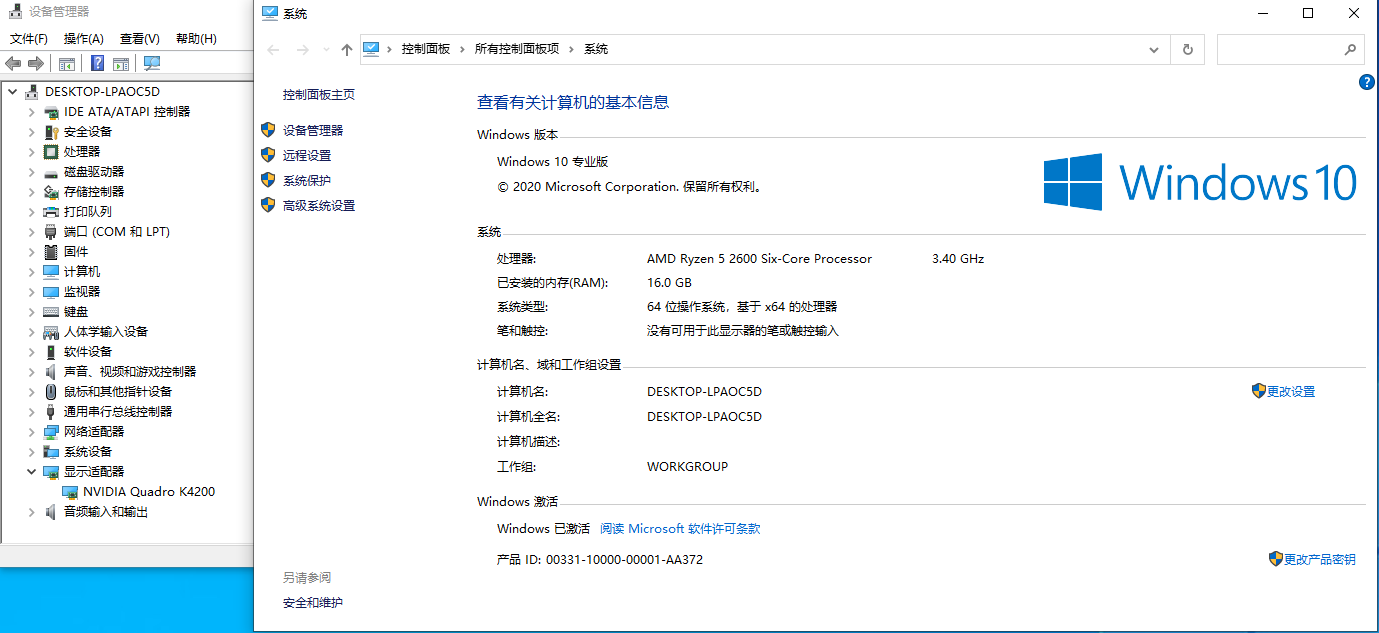Screen dimensions: 1379x633
Task: Open the 安全和维护 link
Action: click(313, 602)
